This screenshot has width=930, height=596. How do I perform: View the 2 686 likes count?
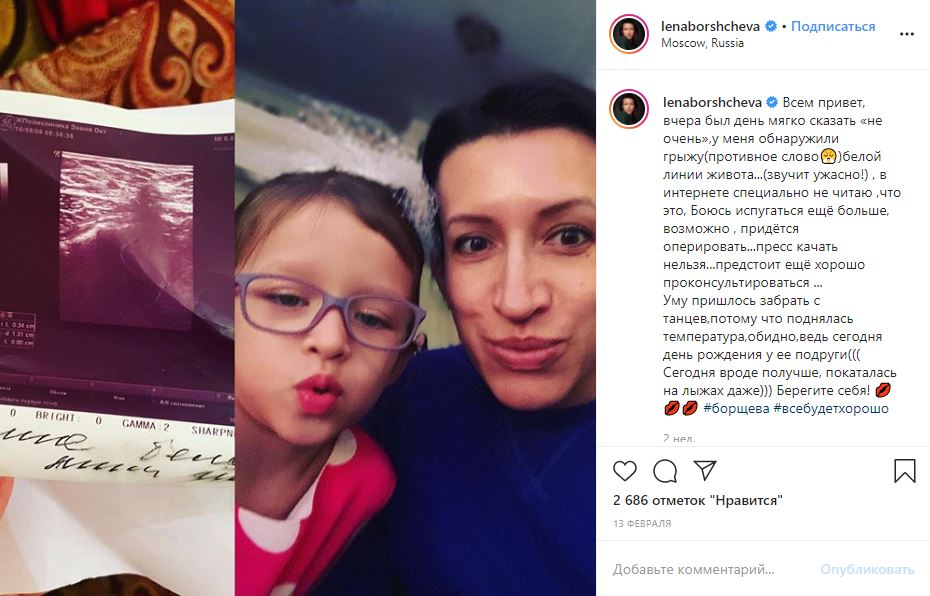tap(698, 500)
